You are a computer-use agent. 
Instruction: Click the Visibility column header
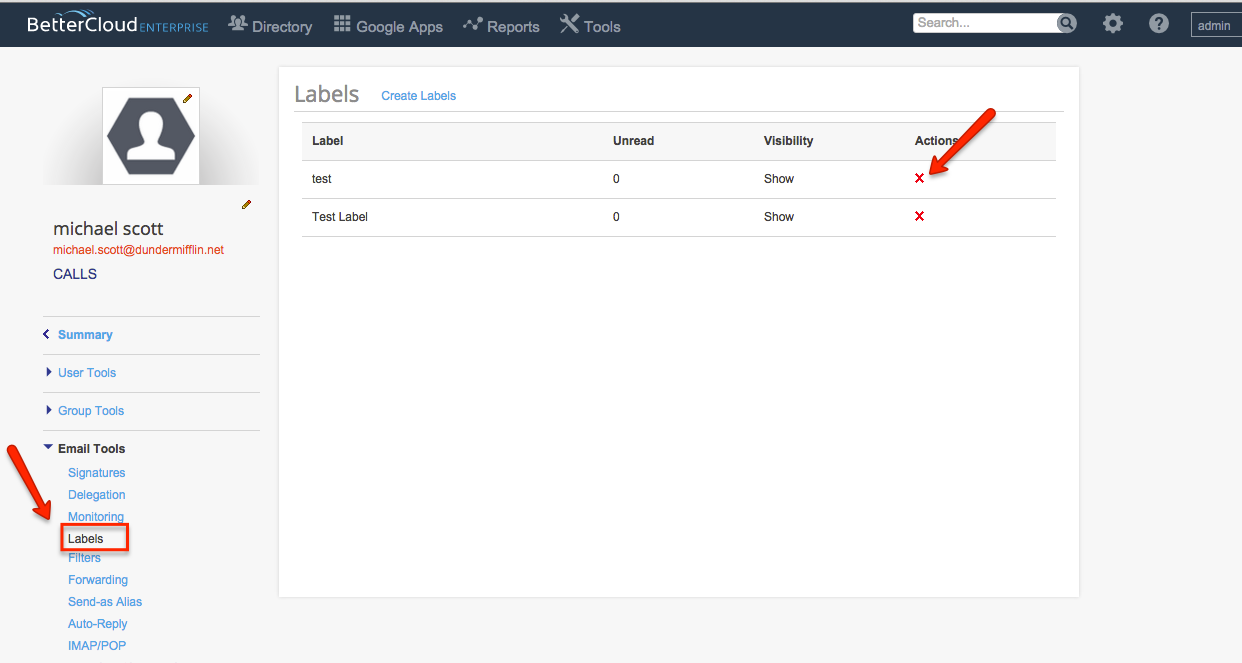coord(789,141)
